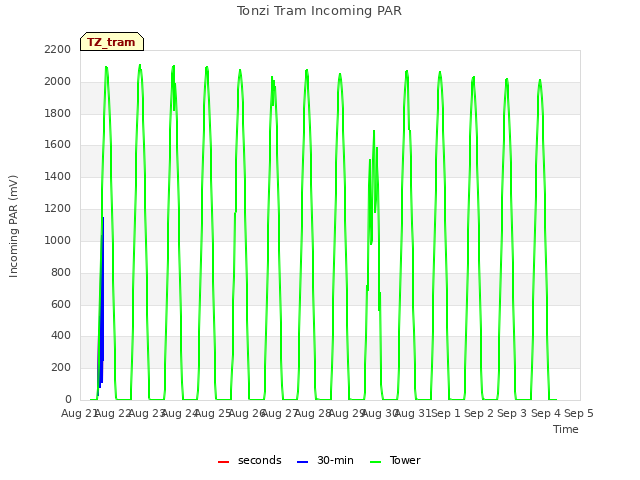Click the Time axis label
This screenshot has height=480, width=640.
[x=566, y=429]
